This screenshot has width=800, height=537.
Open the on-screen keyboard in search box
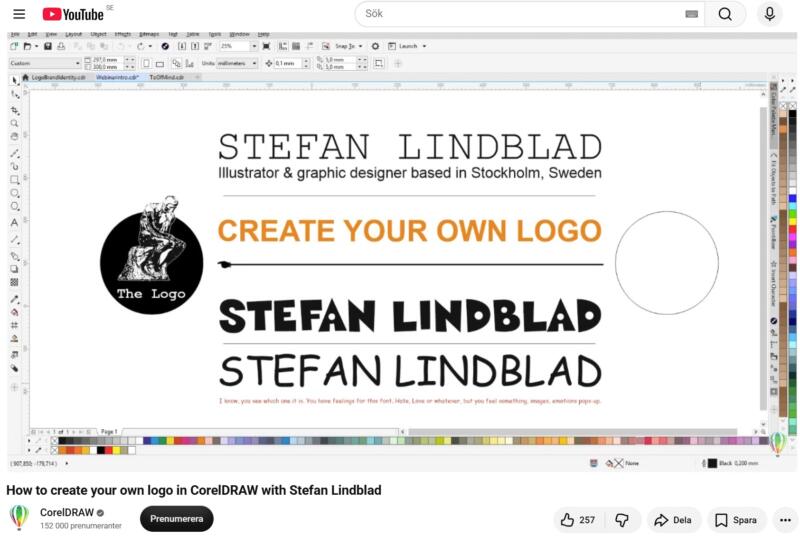click(x=691, y=14)
